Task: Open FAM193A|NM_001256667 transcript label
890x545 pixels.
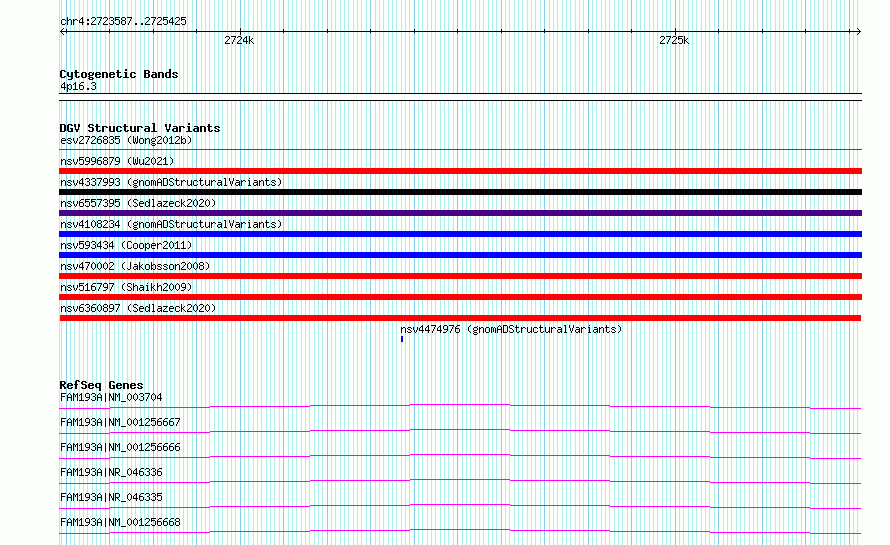Action: tap(120, 422)
